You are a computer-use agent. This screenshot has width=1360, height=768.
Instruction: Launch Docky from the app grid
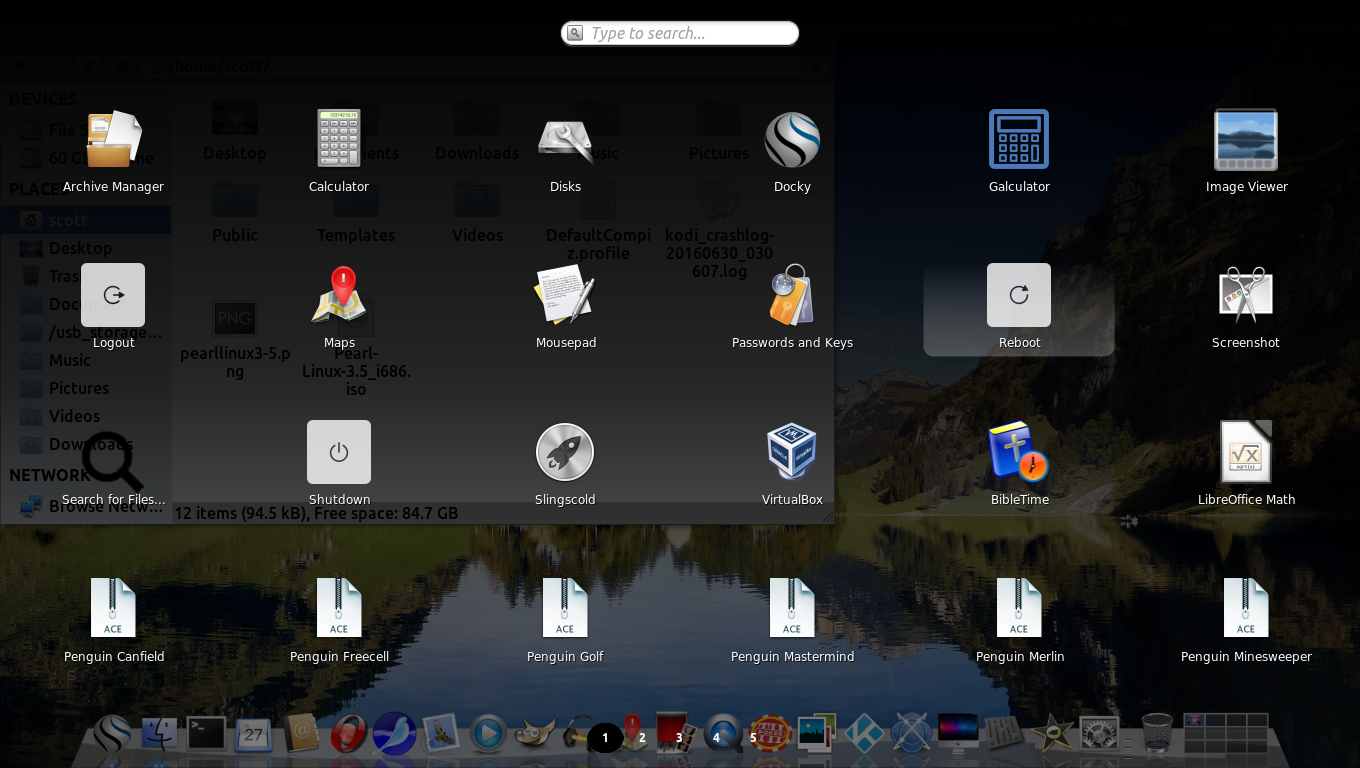click(792, 139)
